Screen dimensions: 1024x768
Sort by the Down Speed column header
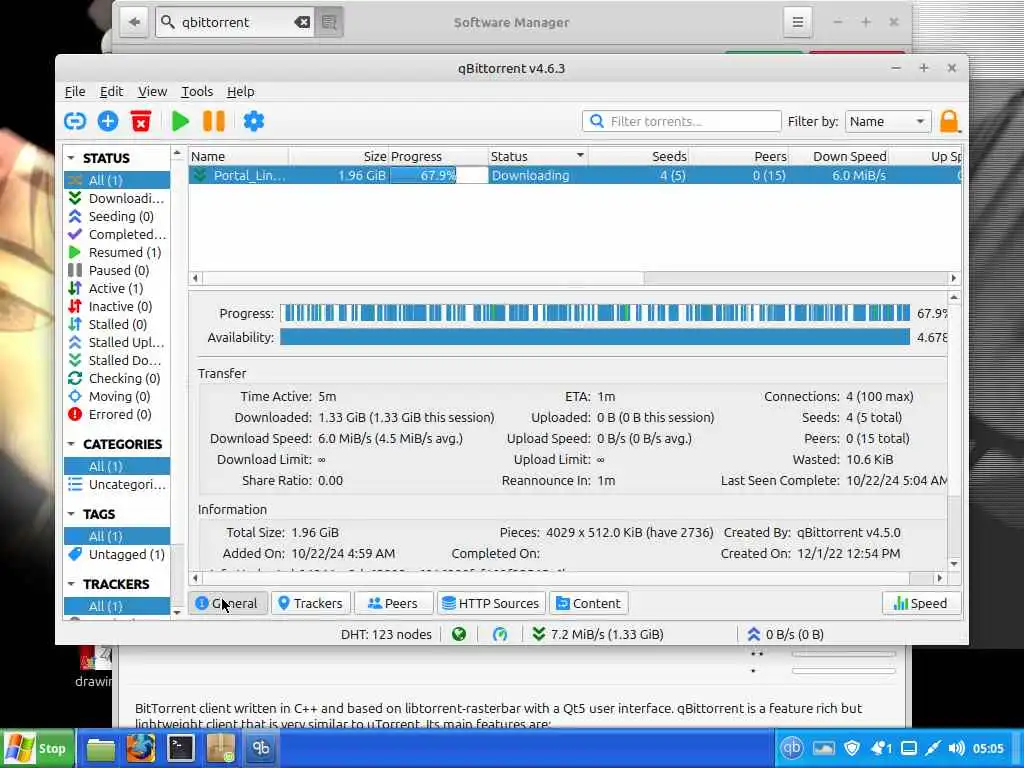coord(838,156)
